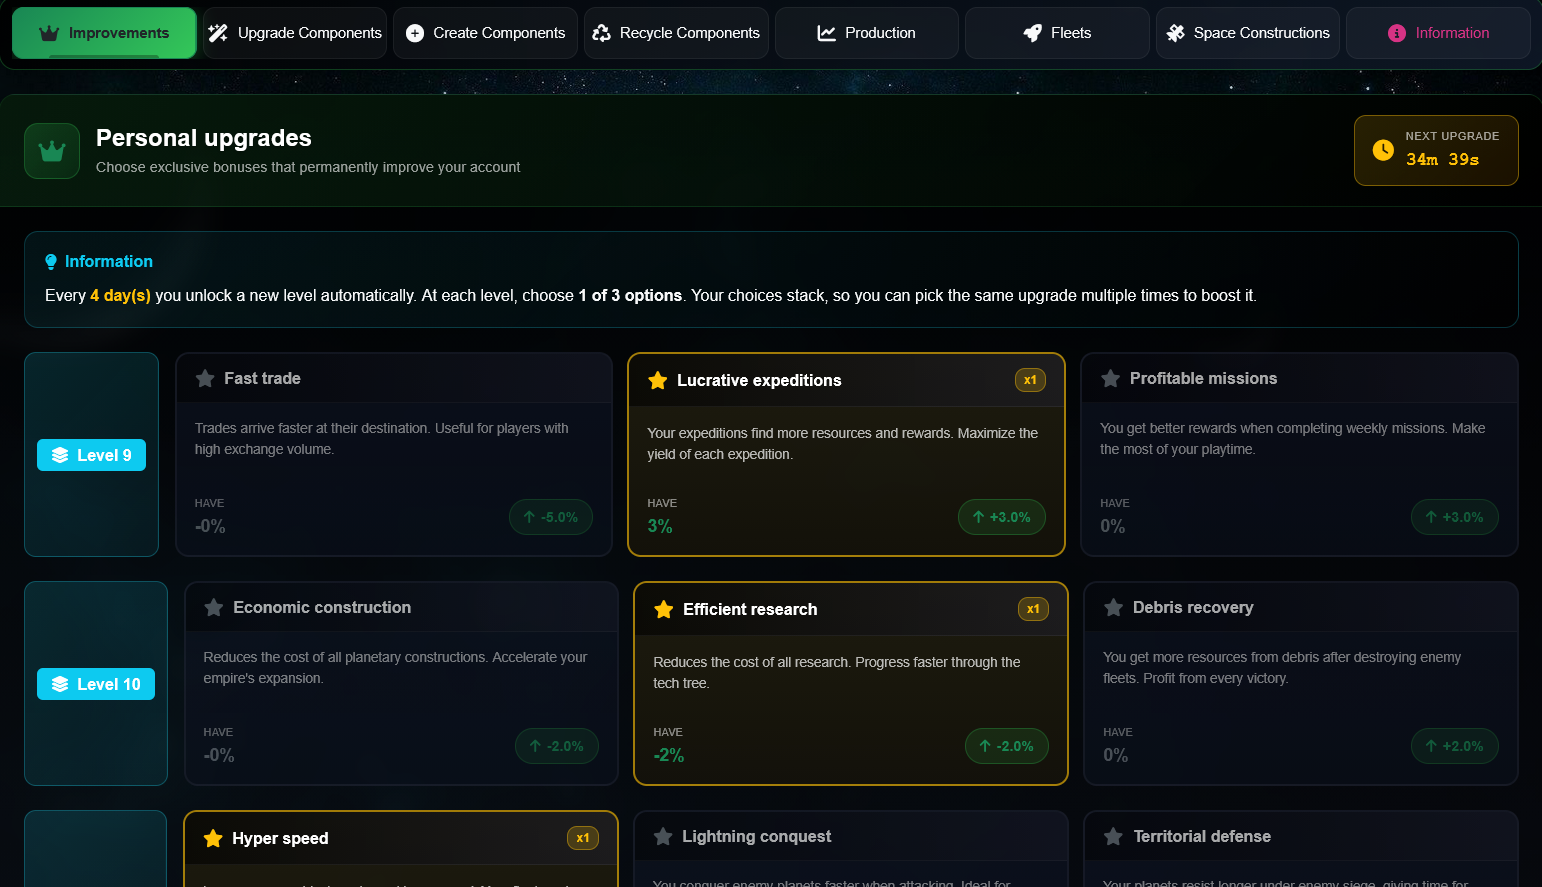The width and height of the screenshot is (1542, 887).
Task: Click the recycle icon on Recycle Components
Action: pyautogui.click(x=601, y=32)
